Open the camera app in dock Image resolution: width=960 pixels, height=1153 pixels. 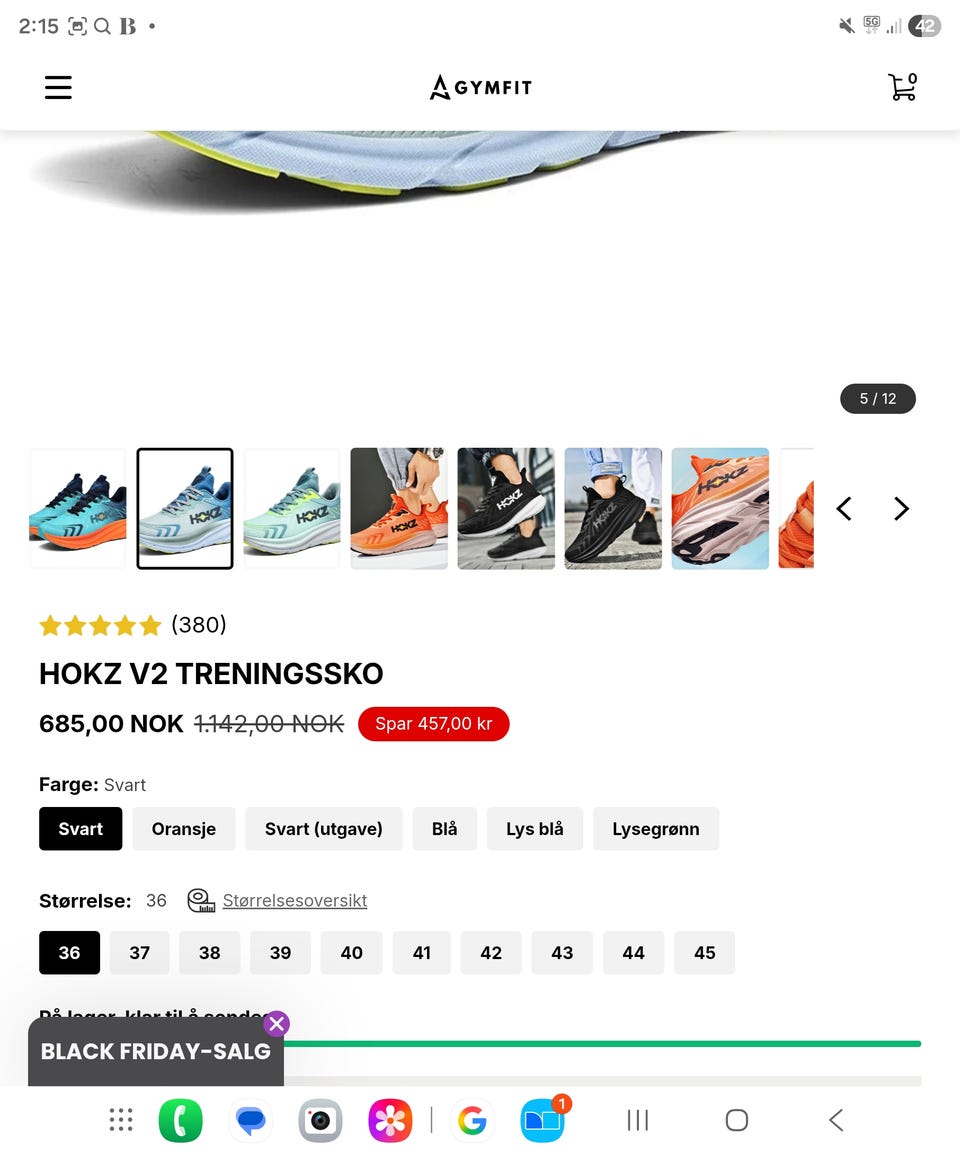[x=320, y=1121]
